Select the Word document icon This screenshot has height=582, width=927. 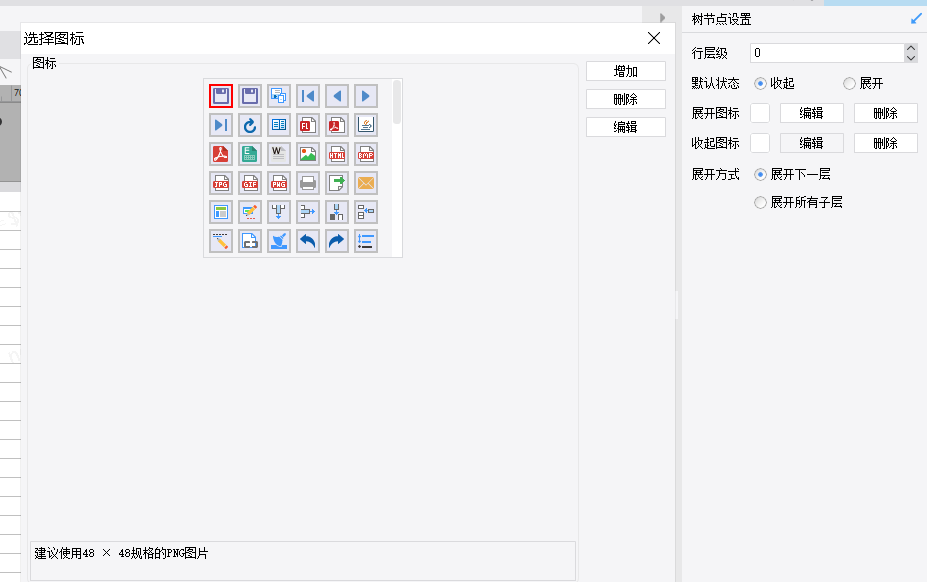pyautogui.click(x=278, y=154)
